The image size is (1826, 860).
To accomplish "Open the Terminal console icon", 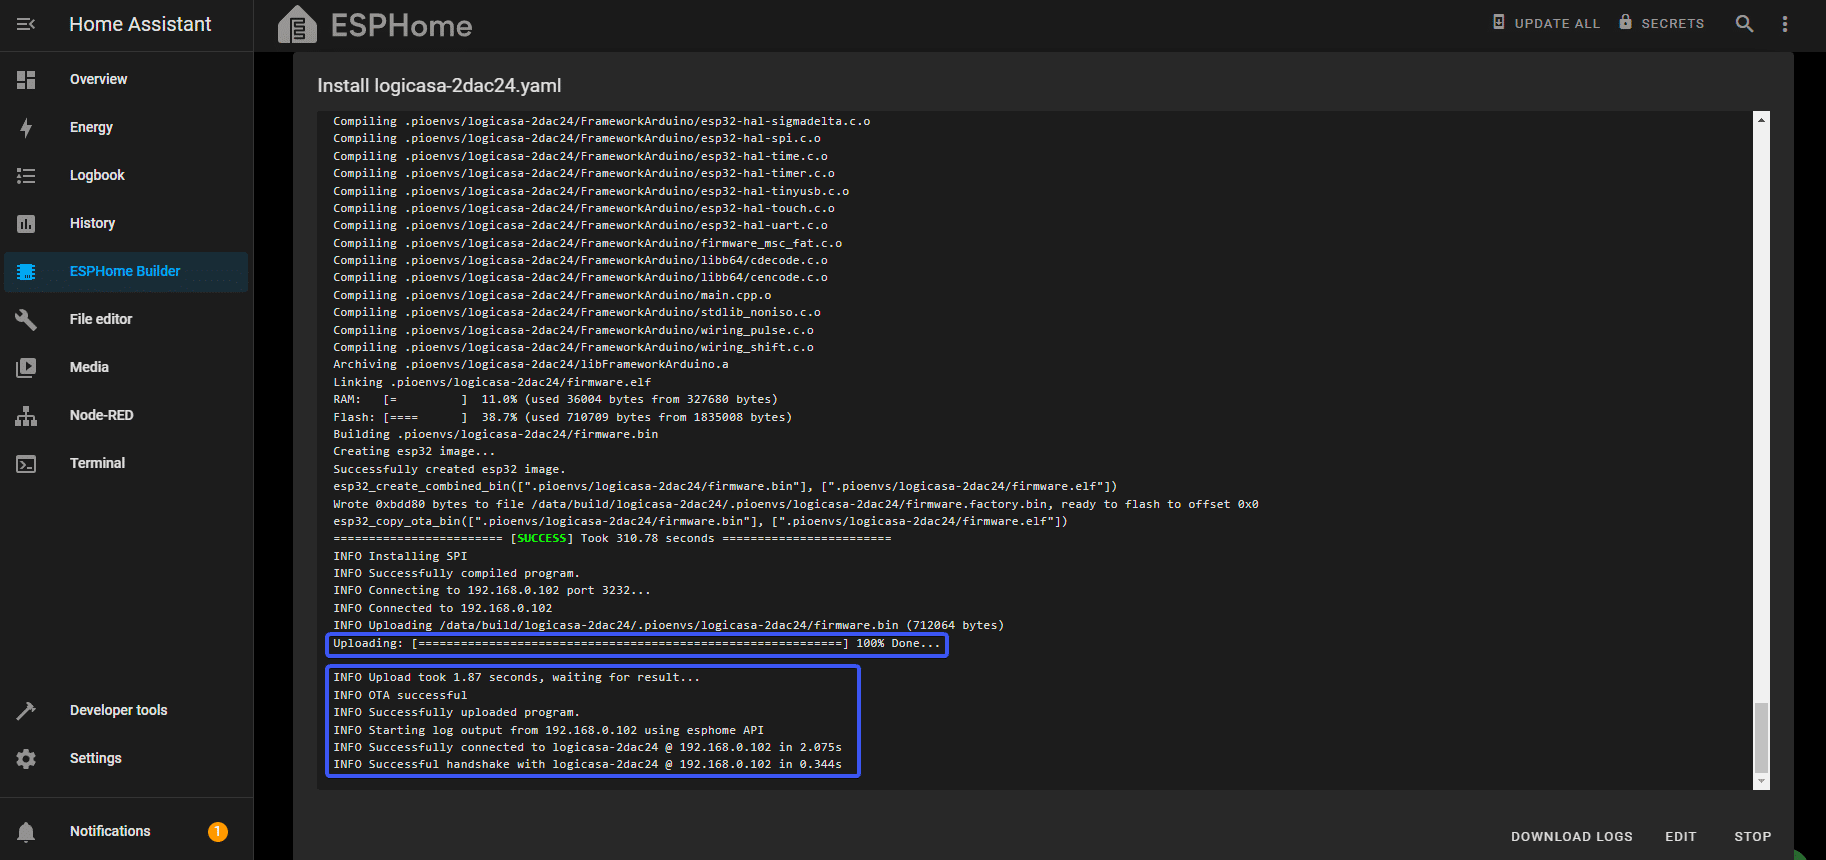I will coord(26,464).
